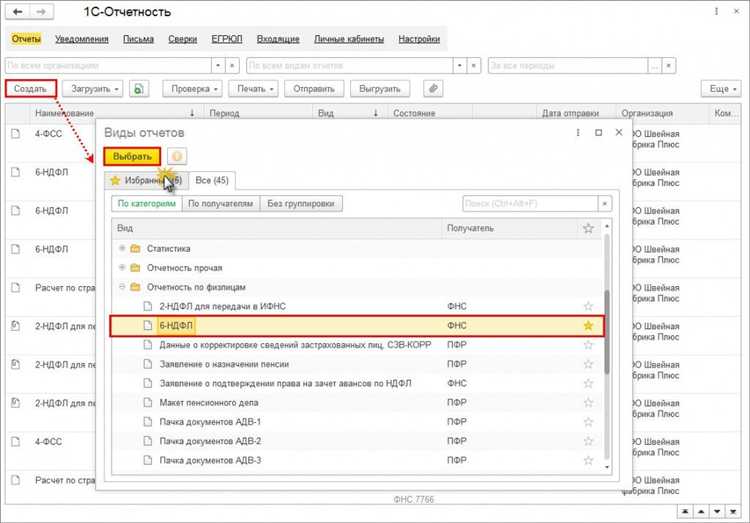The width and height of the screenshot is (750, 523).
Task: Open the Печать dropdown button
Action: [x=254, y=89]
